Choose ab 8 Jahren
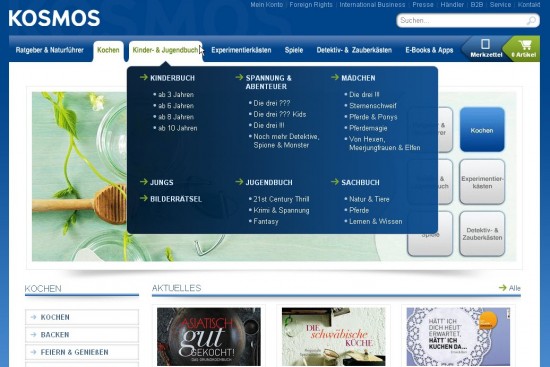 176,117
